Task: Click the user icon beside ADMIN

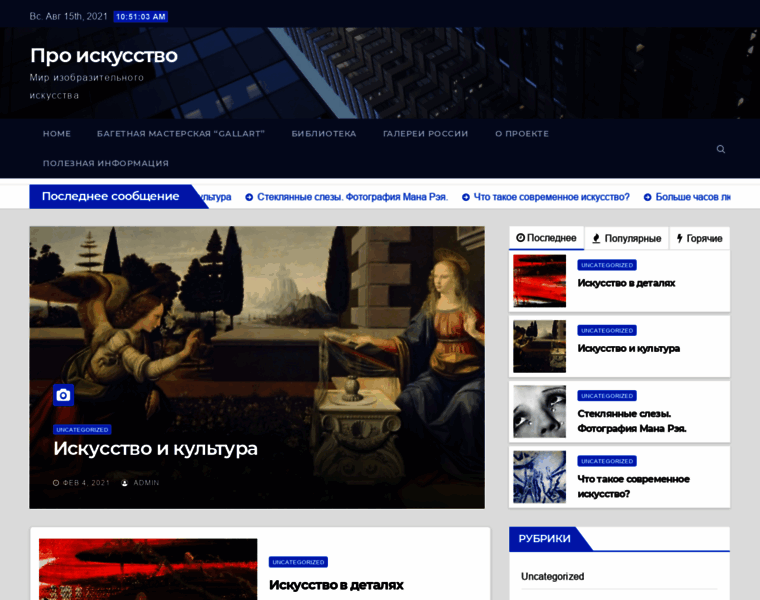Action: 125,483
